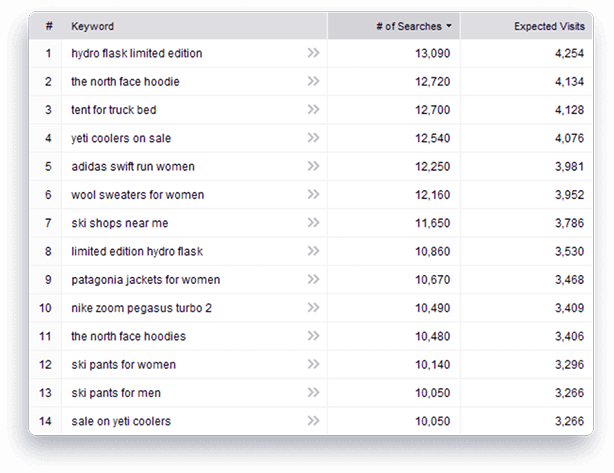Image resolution: width=614 pixels, height=473 pixels.
Task: Click double-arrow icon for limited edition hydro flask
Action: 313,251
